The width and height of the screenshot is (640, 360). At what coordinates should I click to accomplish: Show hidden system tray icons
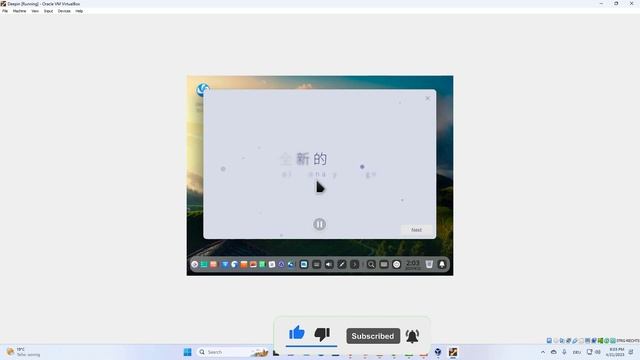(x=543, y=352)
